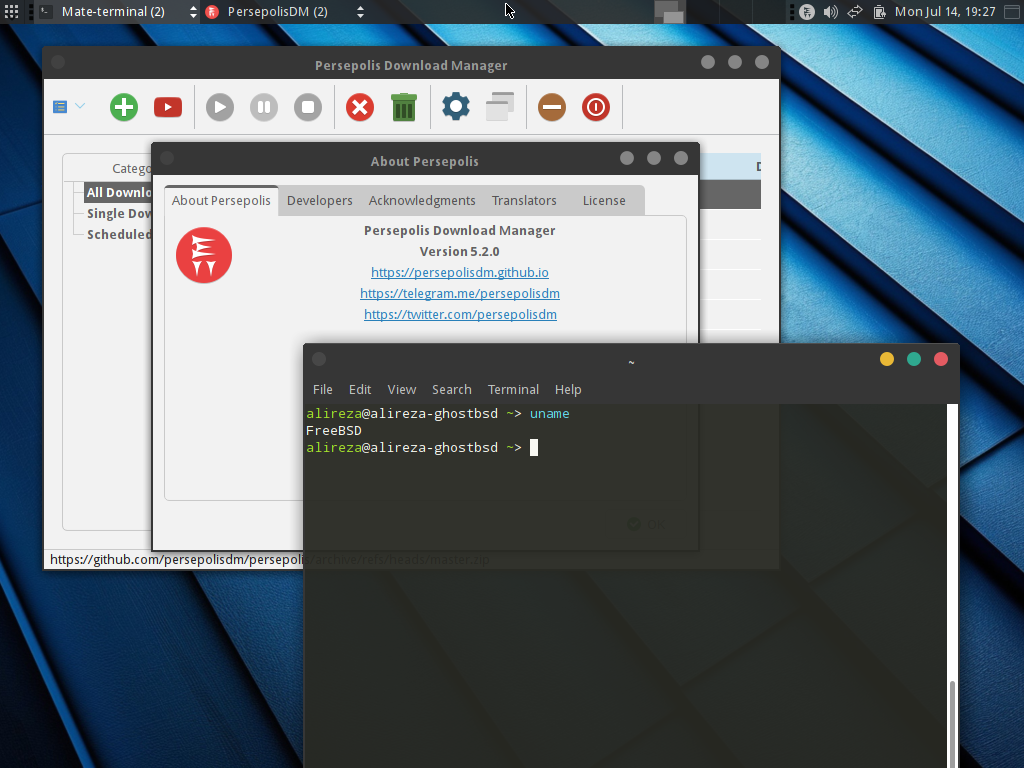The width and height of the screenshot is (1024, 768).
Task: Open the terminal Edit menu
Action: click(x=360, y=390)
